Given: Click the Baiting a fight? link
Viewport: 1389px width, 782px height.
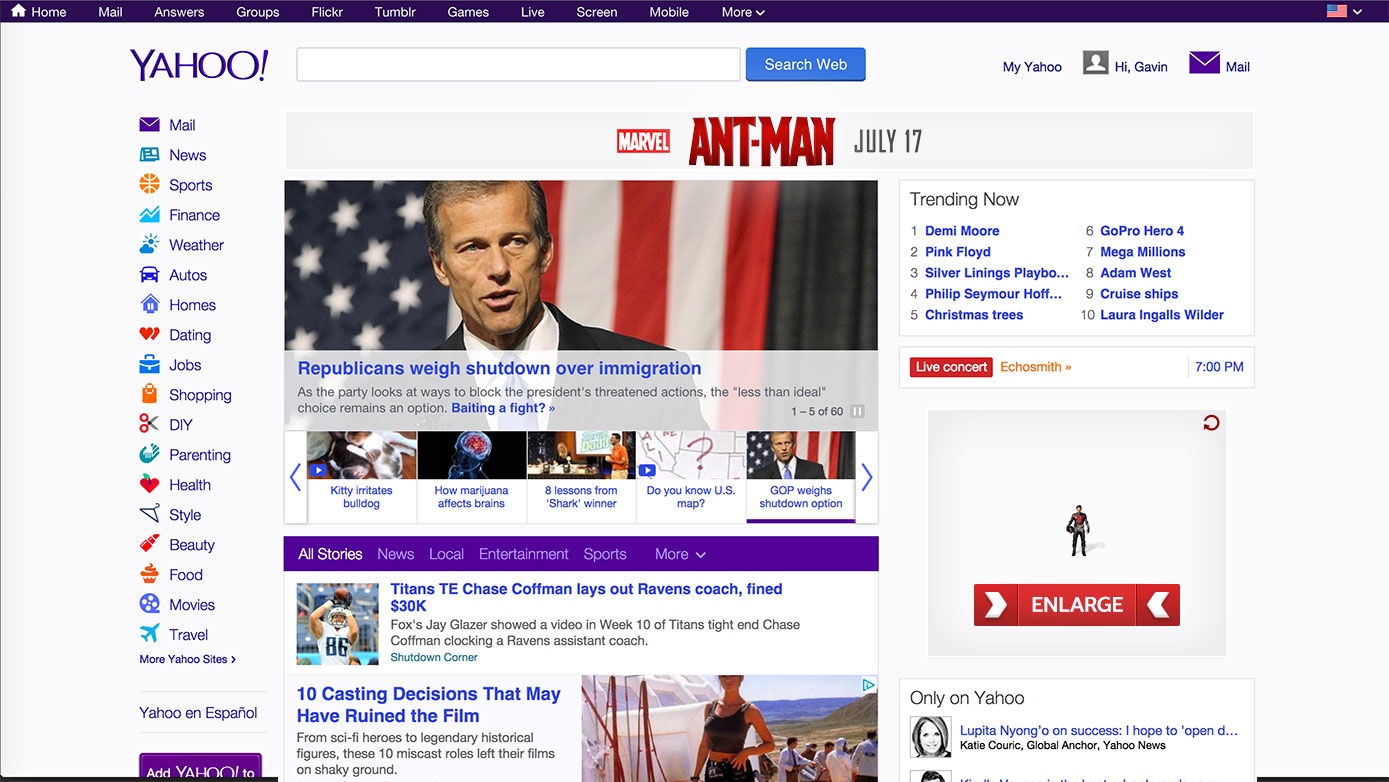Looking at the screenshot, I should 503,408.
